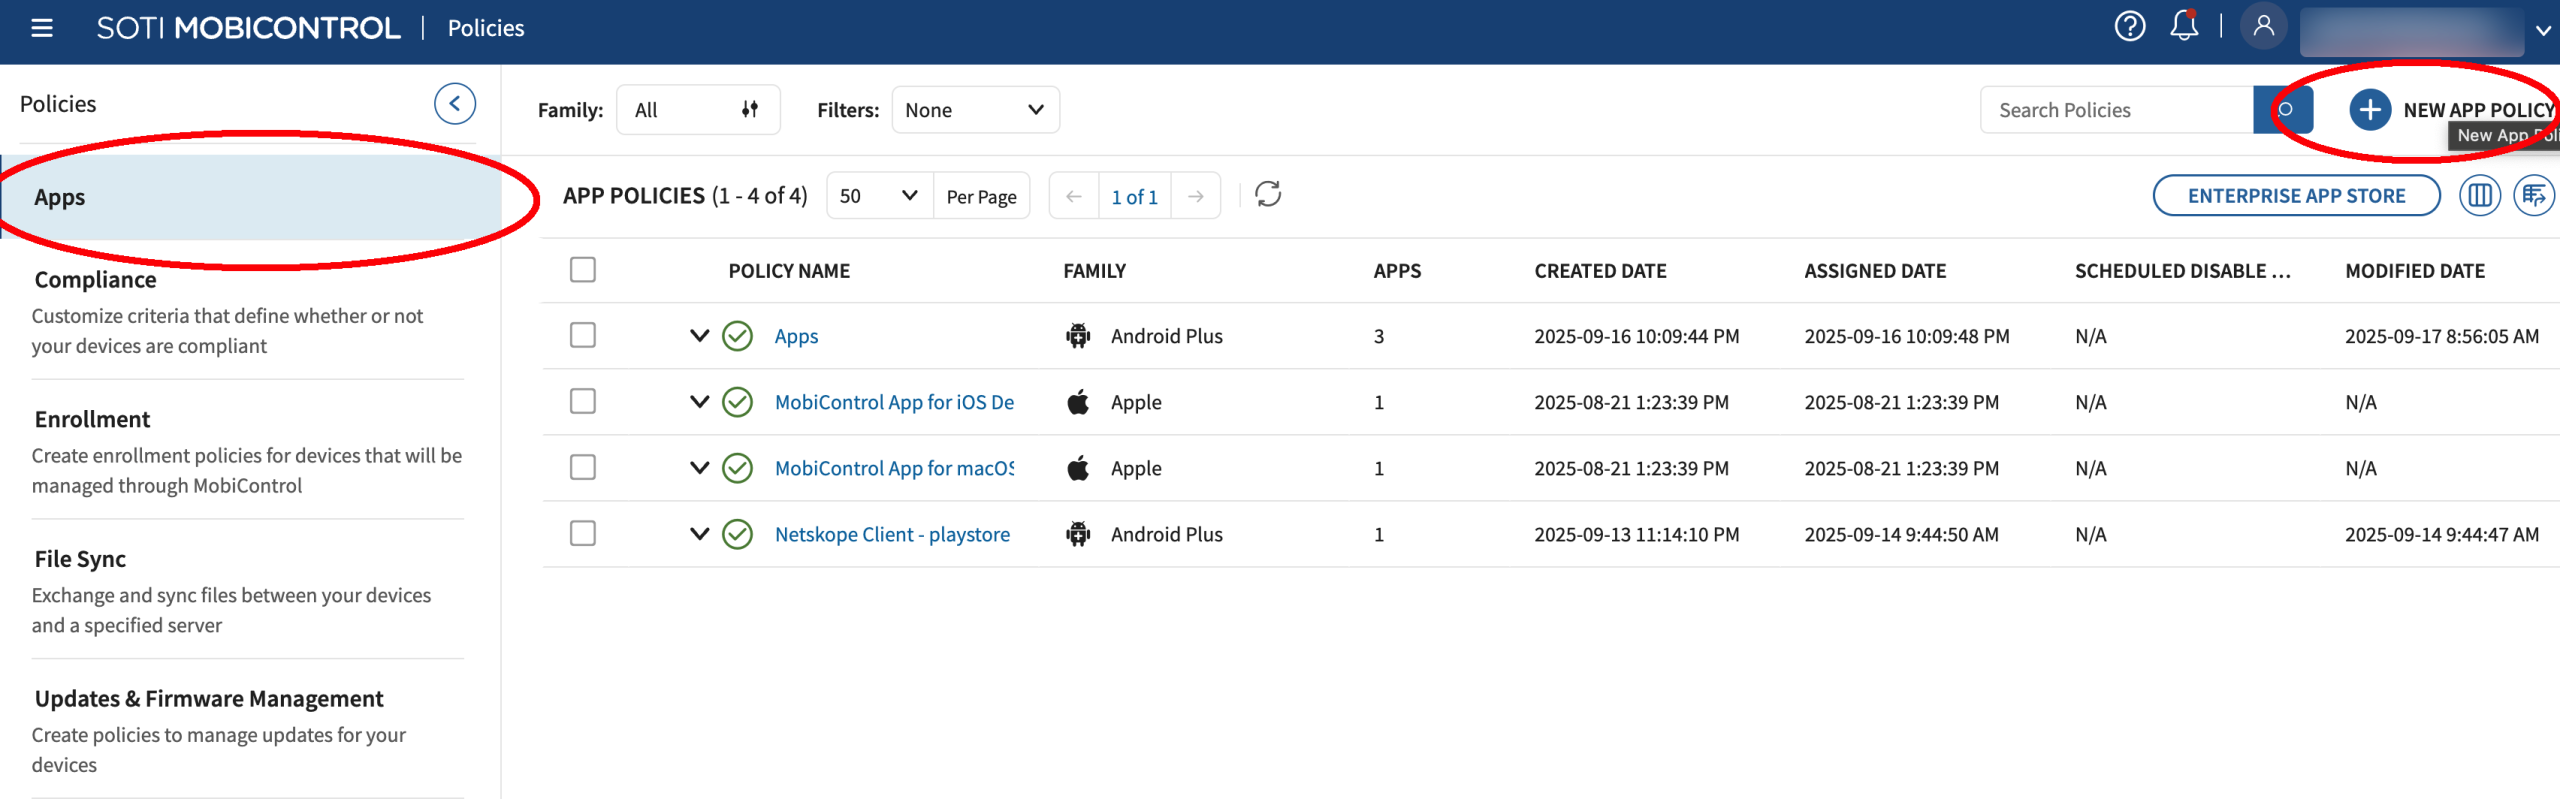Open the notifications bell
2560x799 pixels.
point(2184,26)
